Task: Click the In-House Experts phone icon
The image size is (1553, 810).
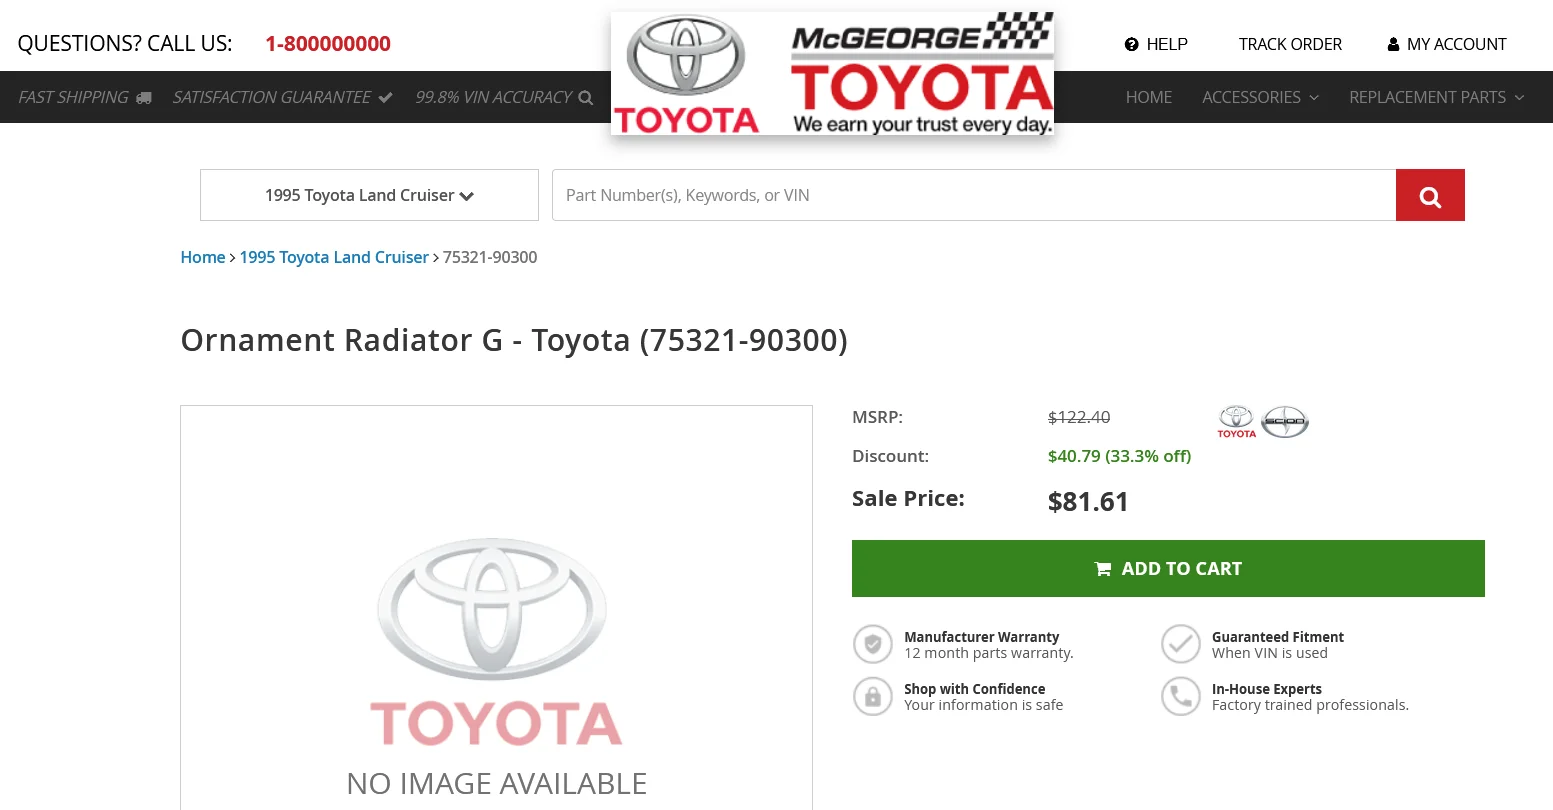Action: coord(1181,696)
